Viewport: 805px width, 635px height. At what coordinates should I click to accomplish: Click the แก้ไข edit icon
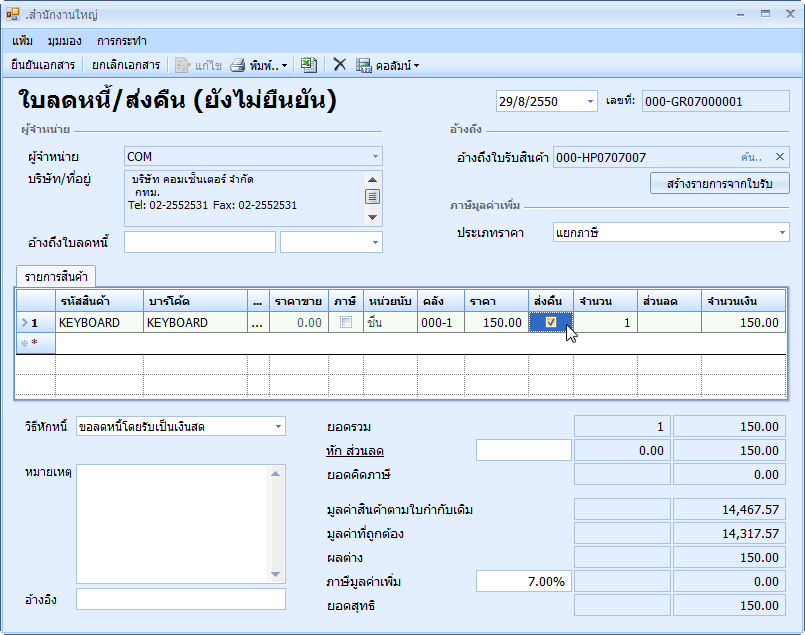click(x=183, y=65)
